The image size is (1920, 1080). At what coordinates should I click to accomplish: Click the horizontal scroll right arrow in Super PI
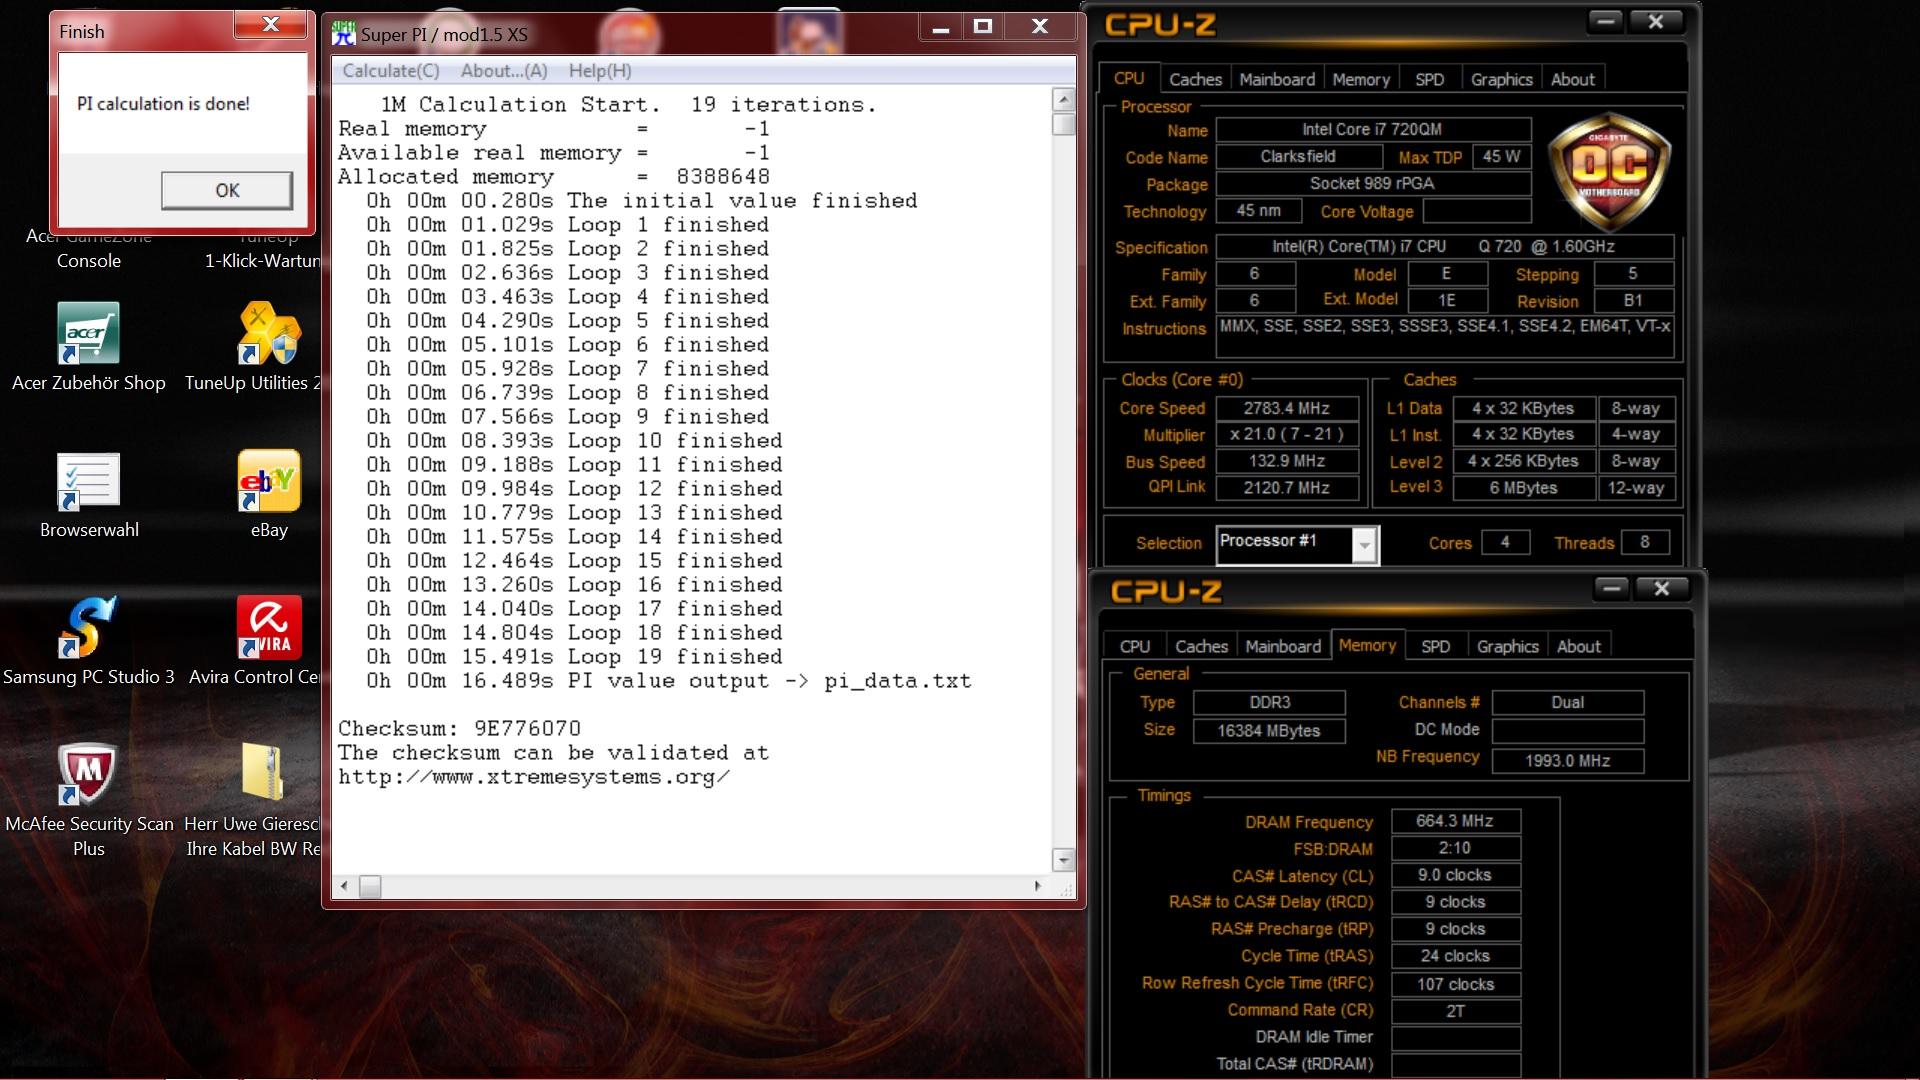[1037, 886]
